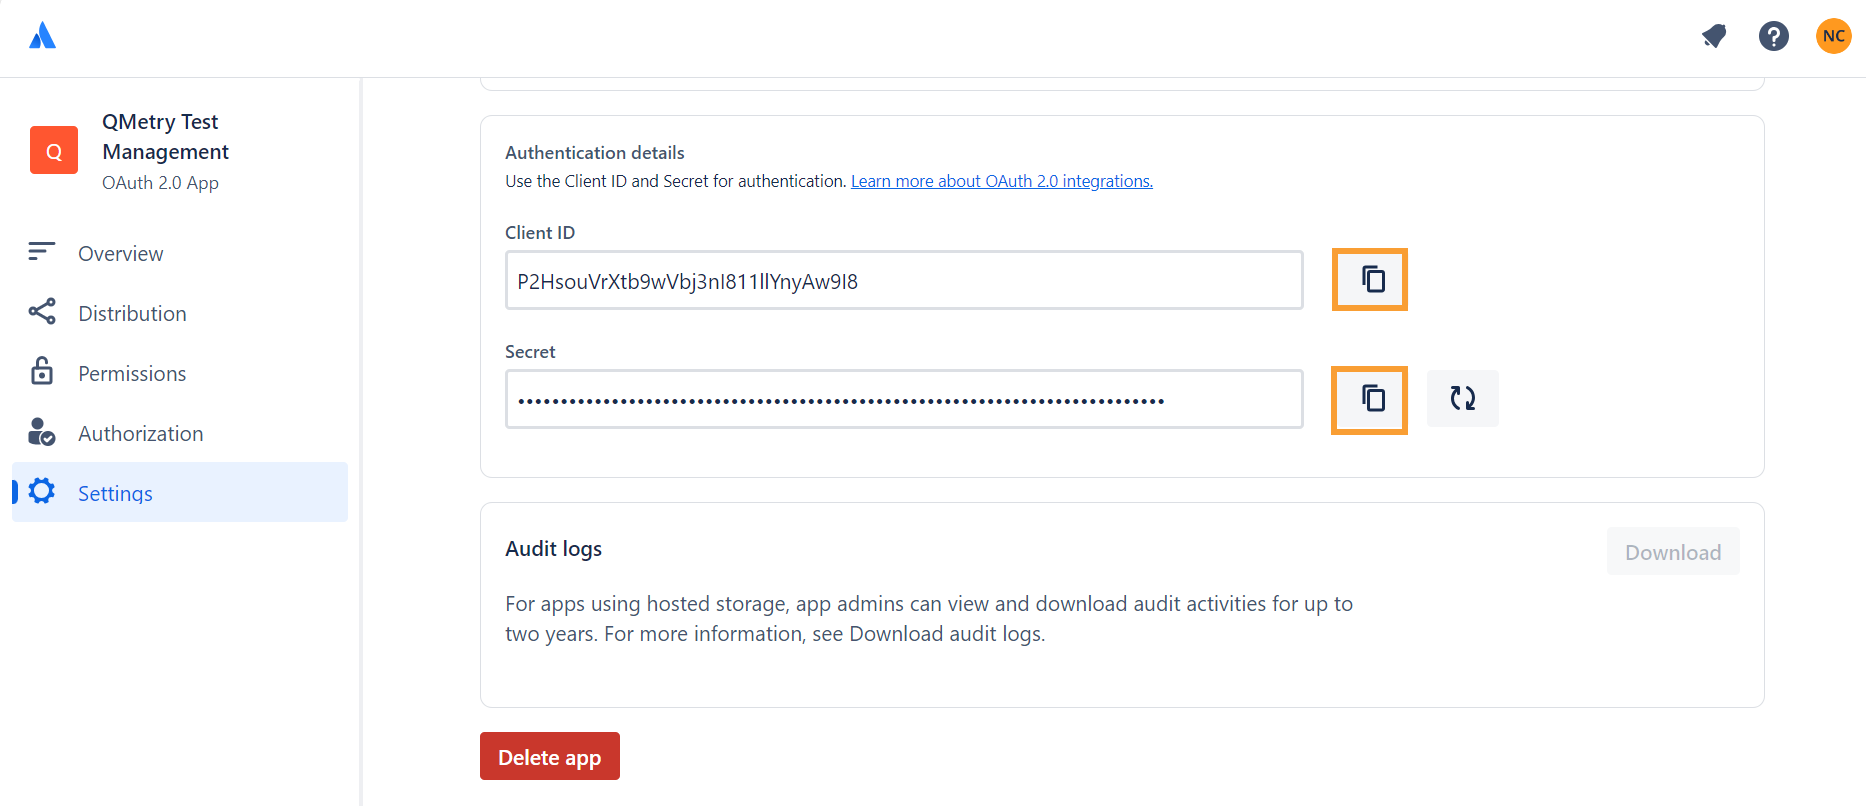Screen dimensions: 1866x806
Task: Click the Client ID label
Action: (x=540, y=232)
